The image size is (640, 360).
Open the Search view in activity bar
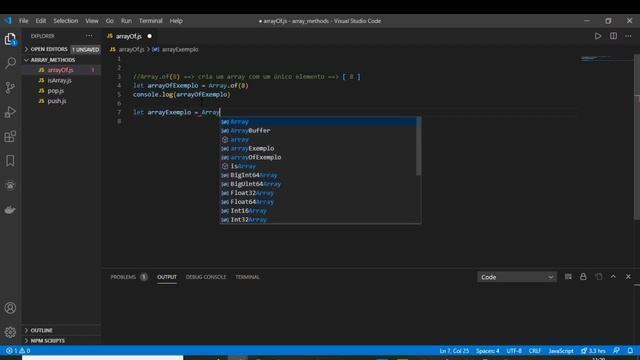10,63
